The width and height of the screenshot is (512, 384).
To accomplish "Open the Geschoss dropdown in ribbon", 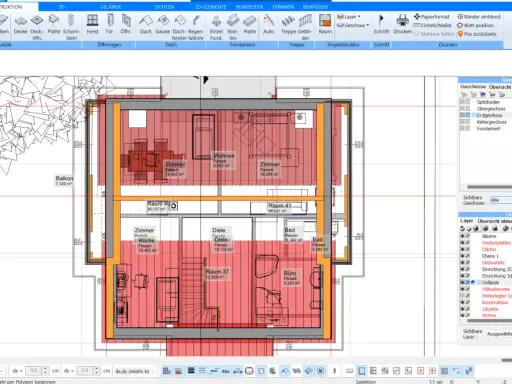I will tap(353, 25).
